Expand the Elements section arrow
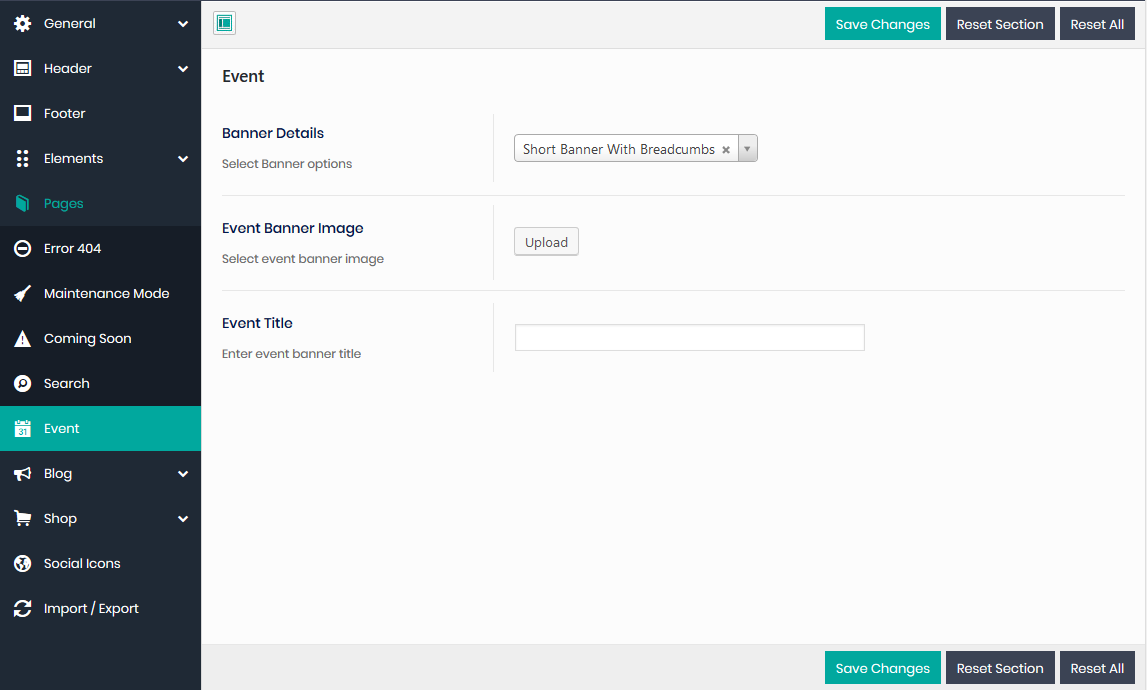The width and height of the screenshot is (1147, 690). 183,159
